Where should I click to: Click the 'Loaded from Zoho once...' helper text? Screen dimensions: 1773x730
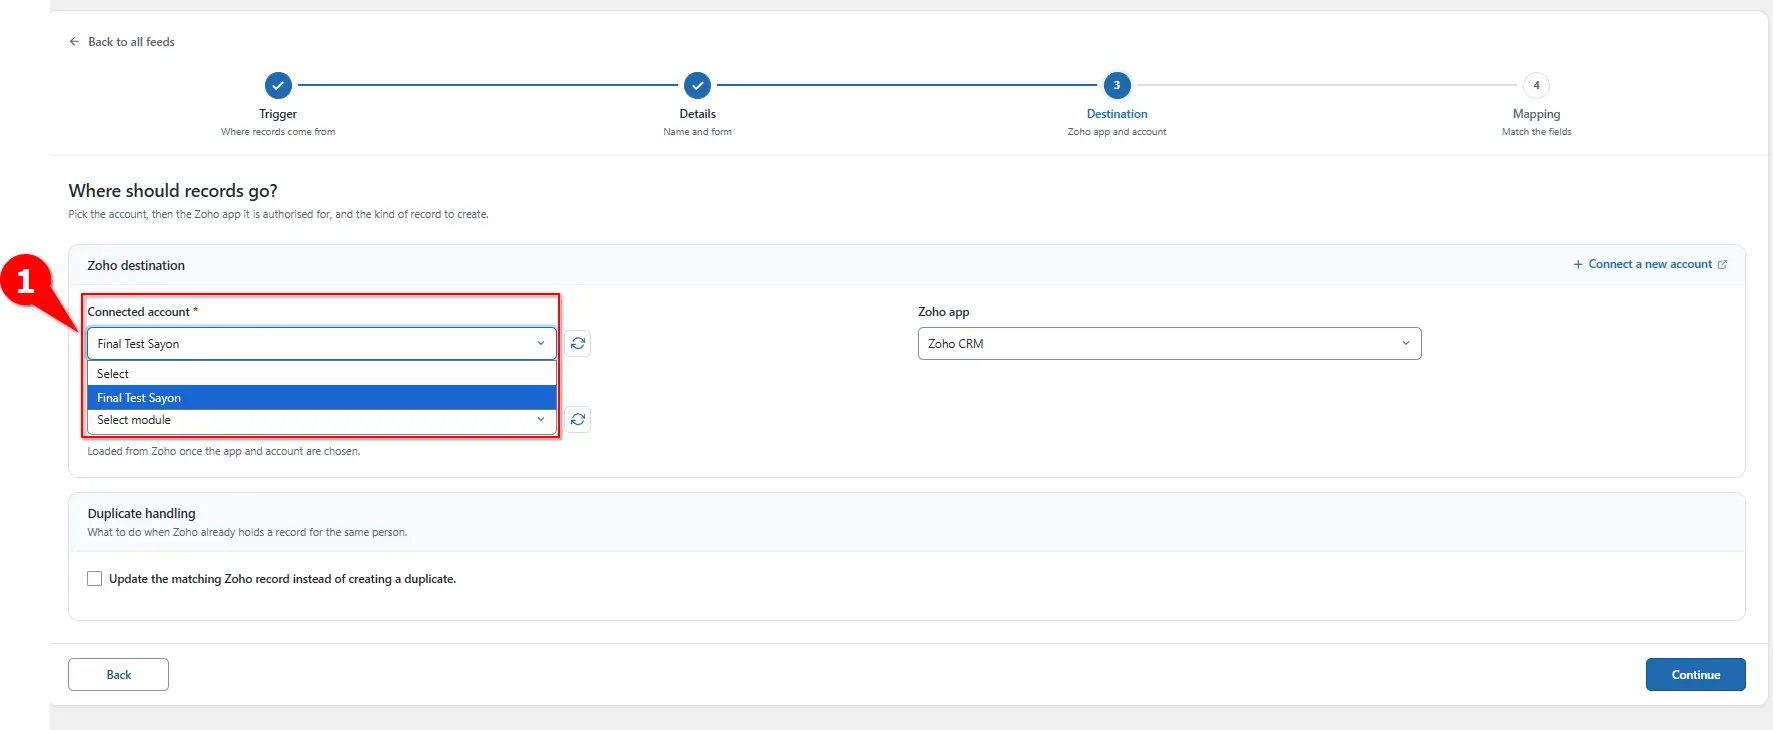coord(224,452)
